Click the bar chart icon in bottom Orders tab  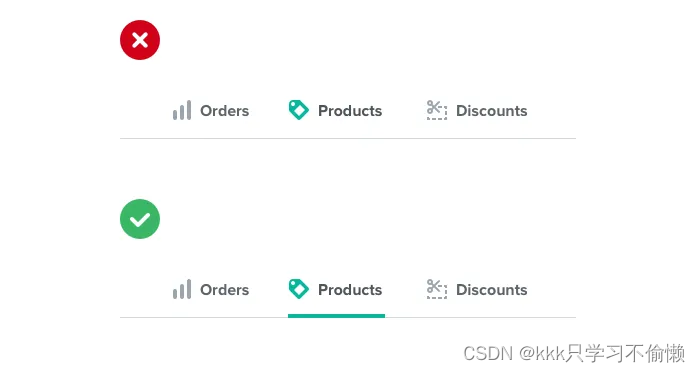click(182, 289)
